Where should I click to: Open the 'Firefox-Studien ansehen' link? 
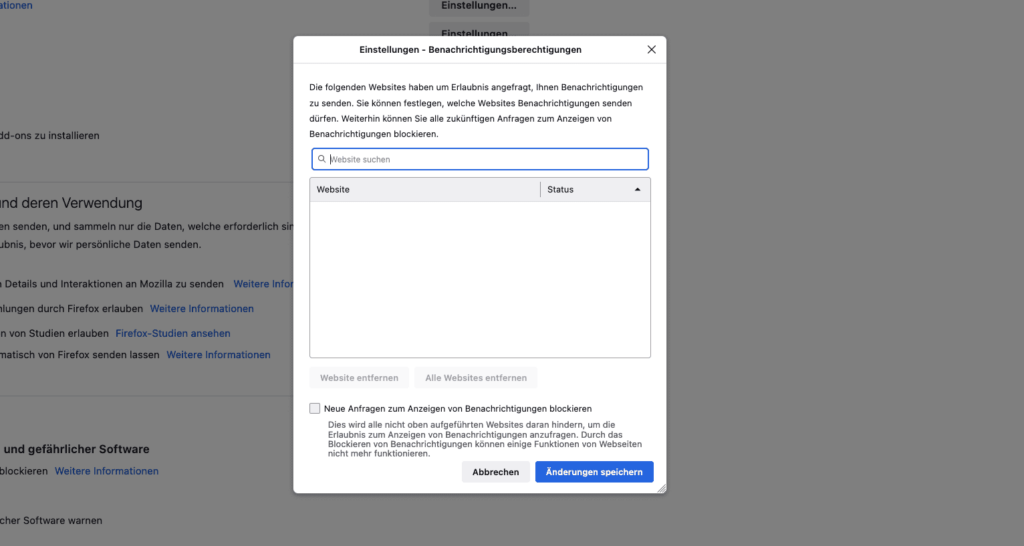click(173, 333)
